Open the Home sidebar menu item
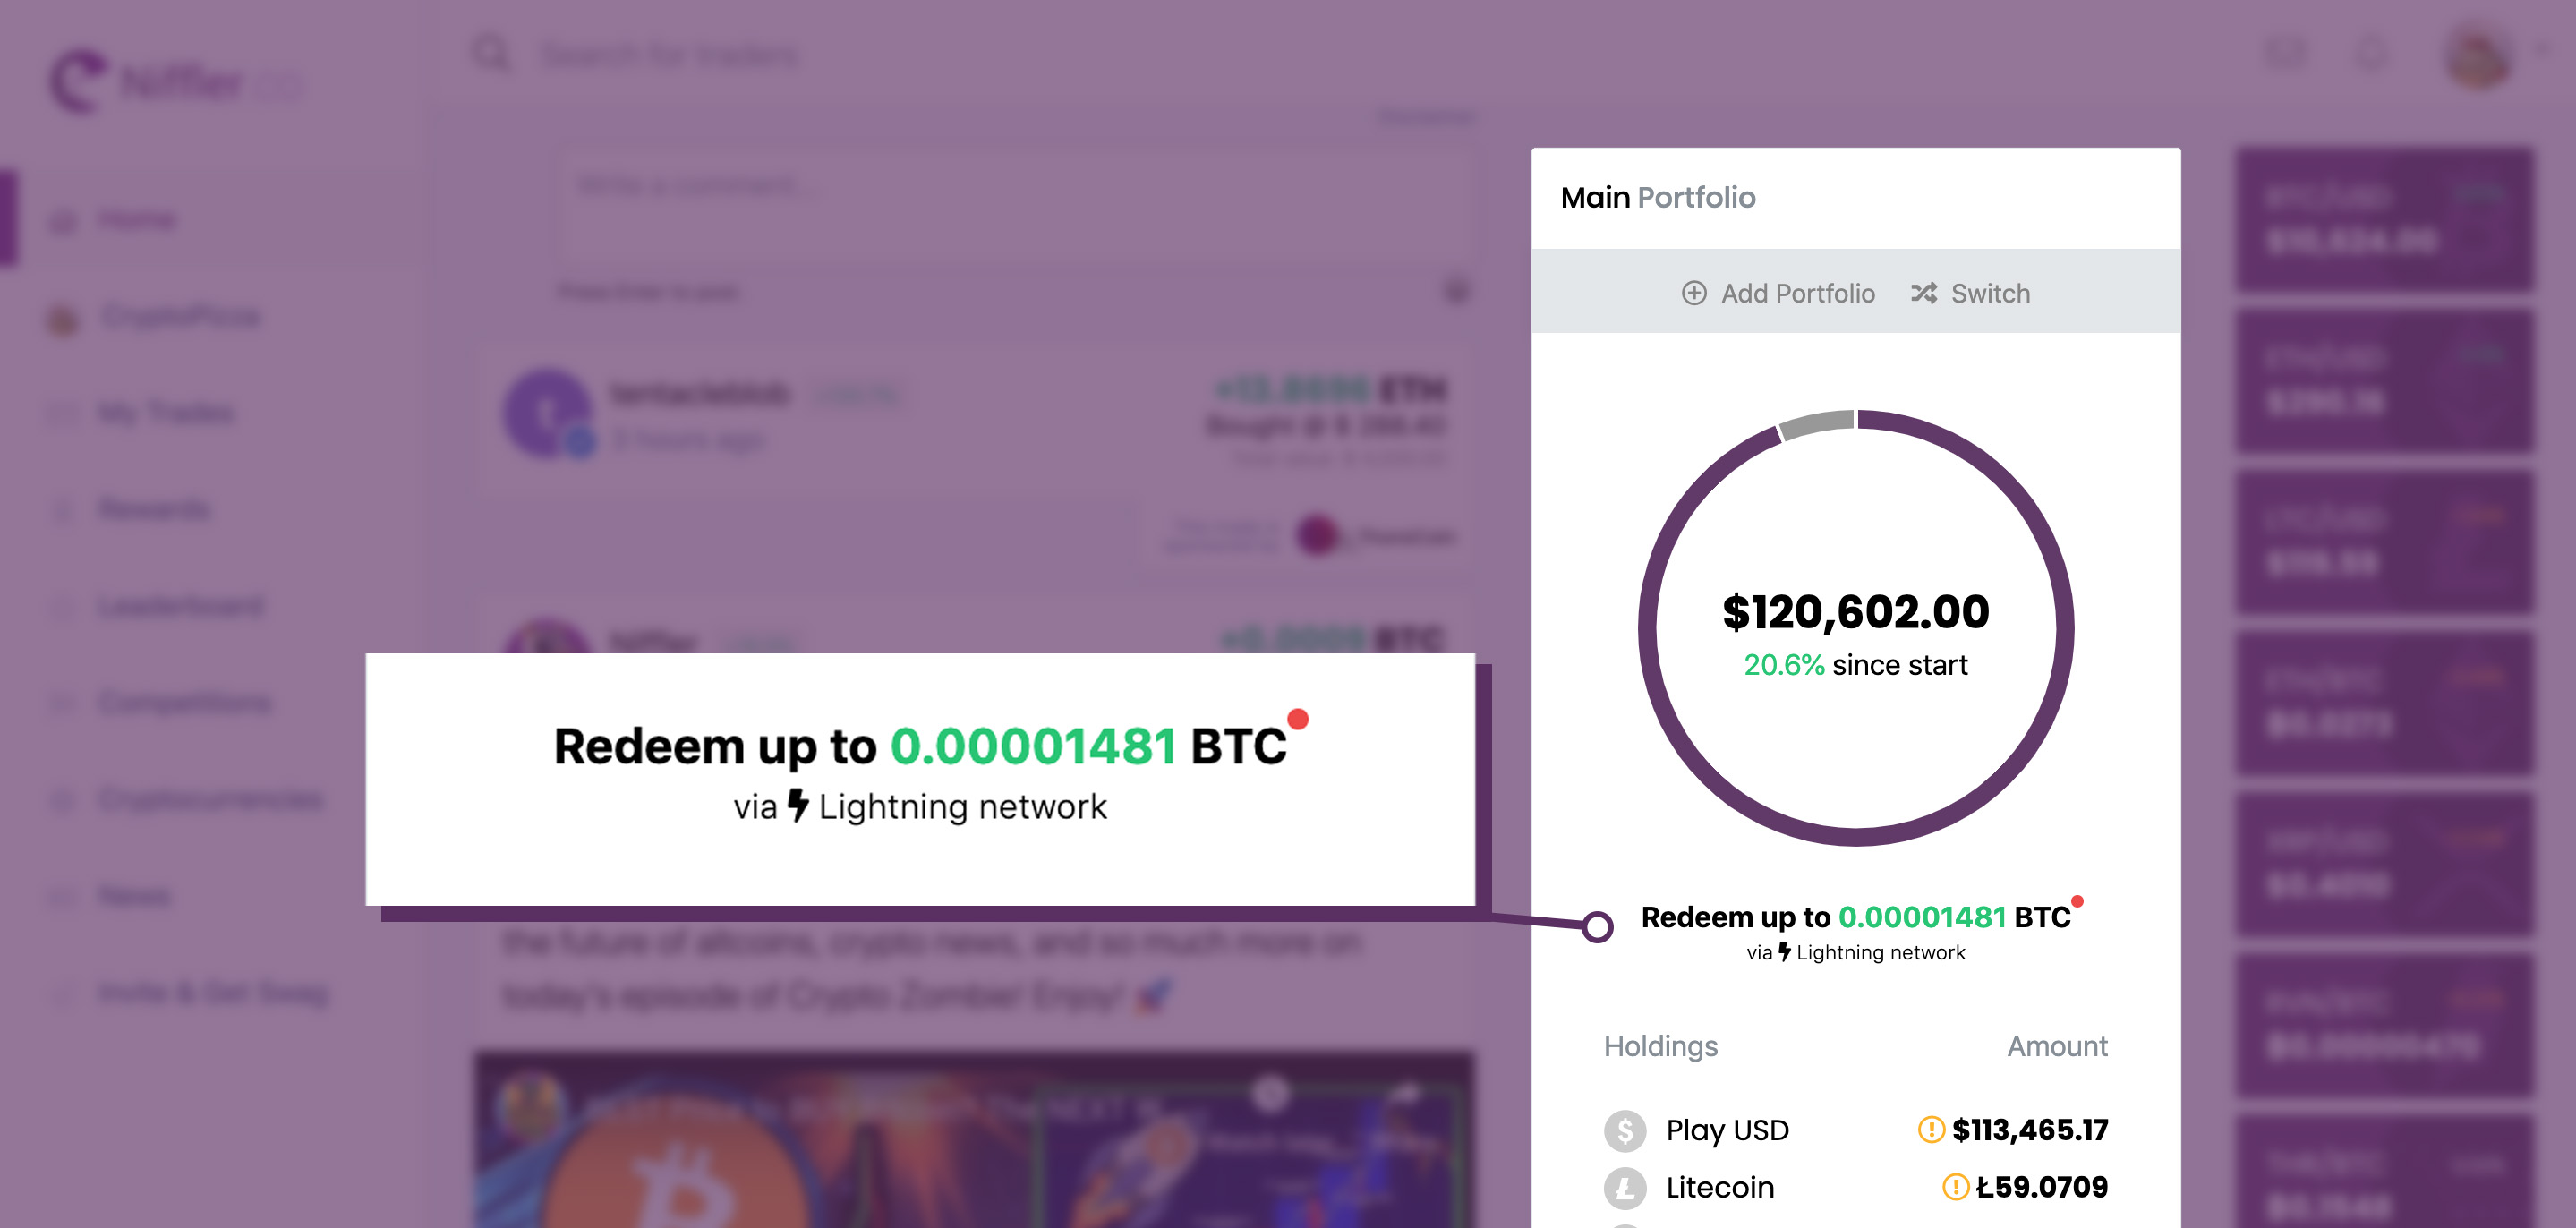 click(x=136, y=220)
